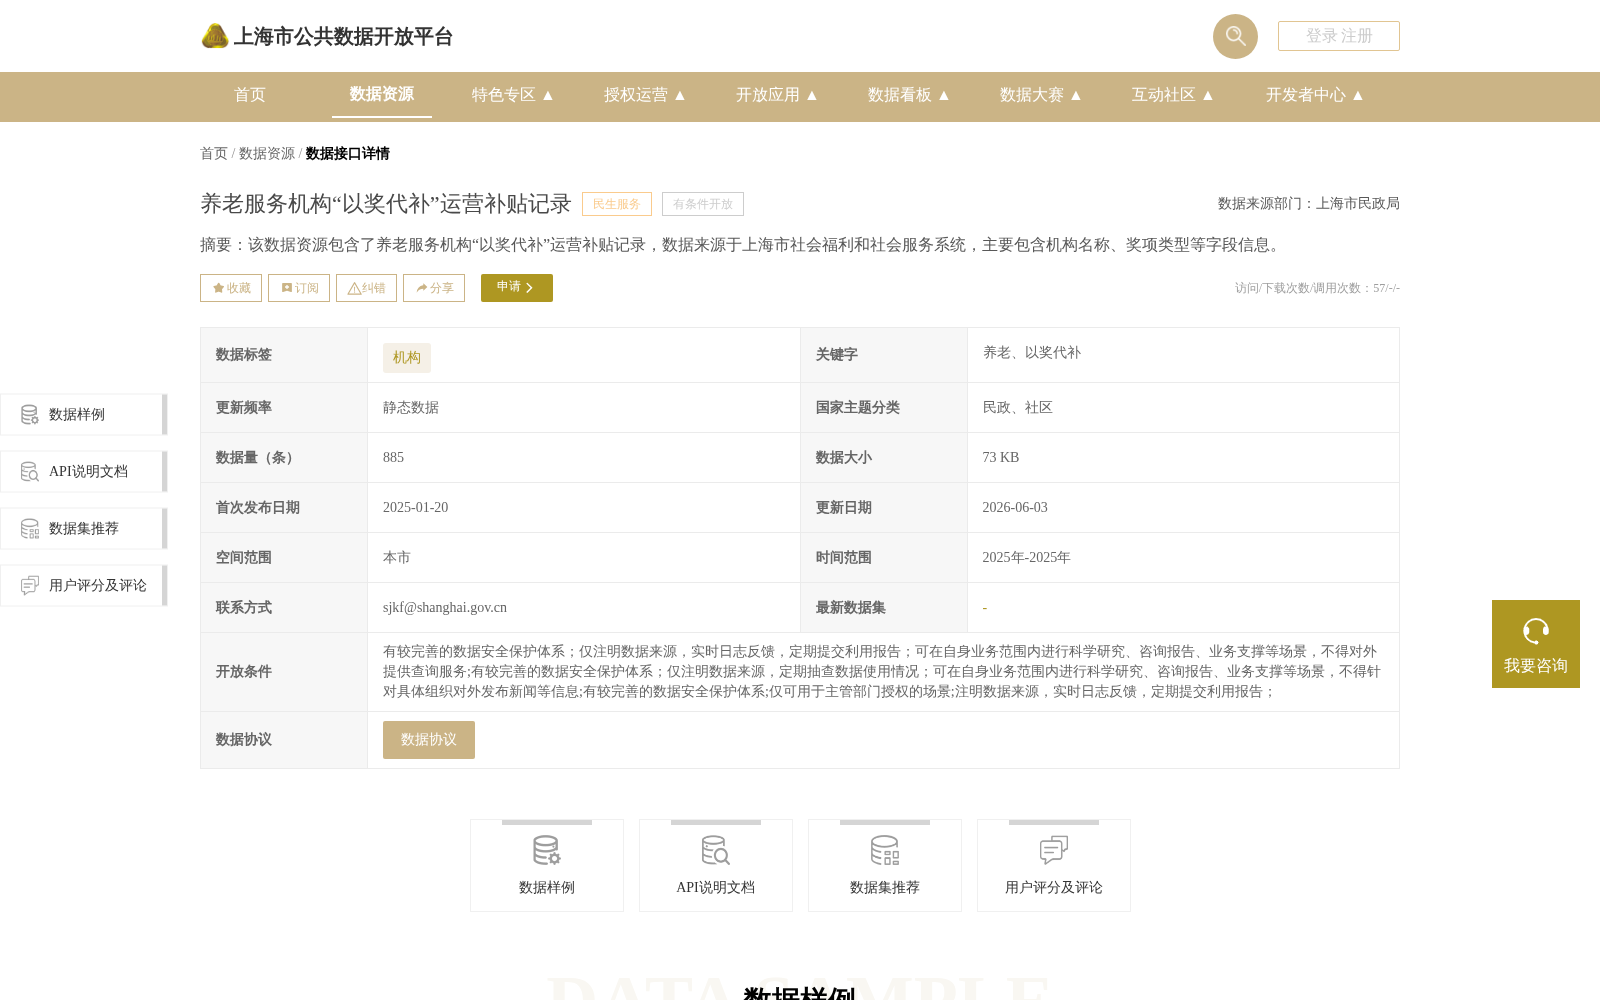Click sidebar 数据样例 label
Image resolution: width=1600 pixels, height=1000 pixels.
click(x=77, y=415)
